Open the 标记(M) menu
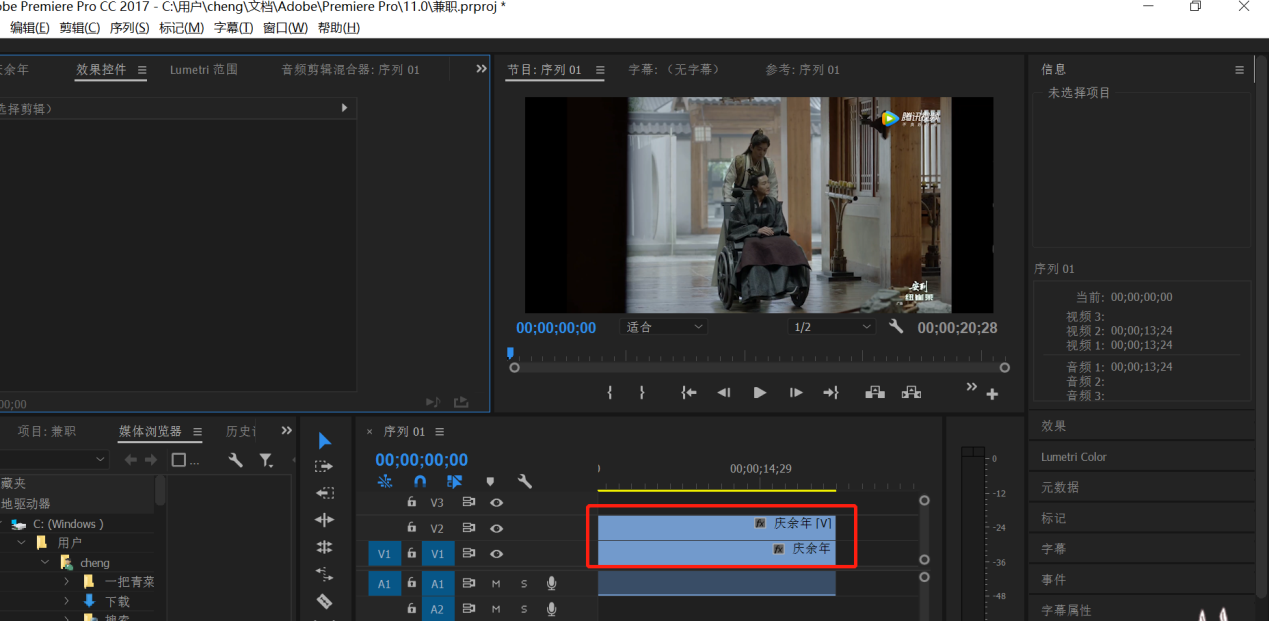 [181, 28]
